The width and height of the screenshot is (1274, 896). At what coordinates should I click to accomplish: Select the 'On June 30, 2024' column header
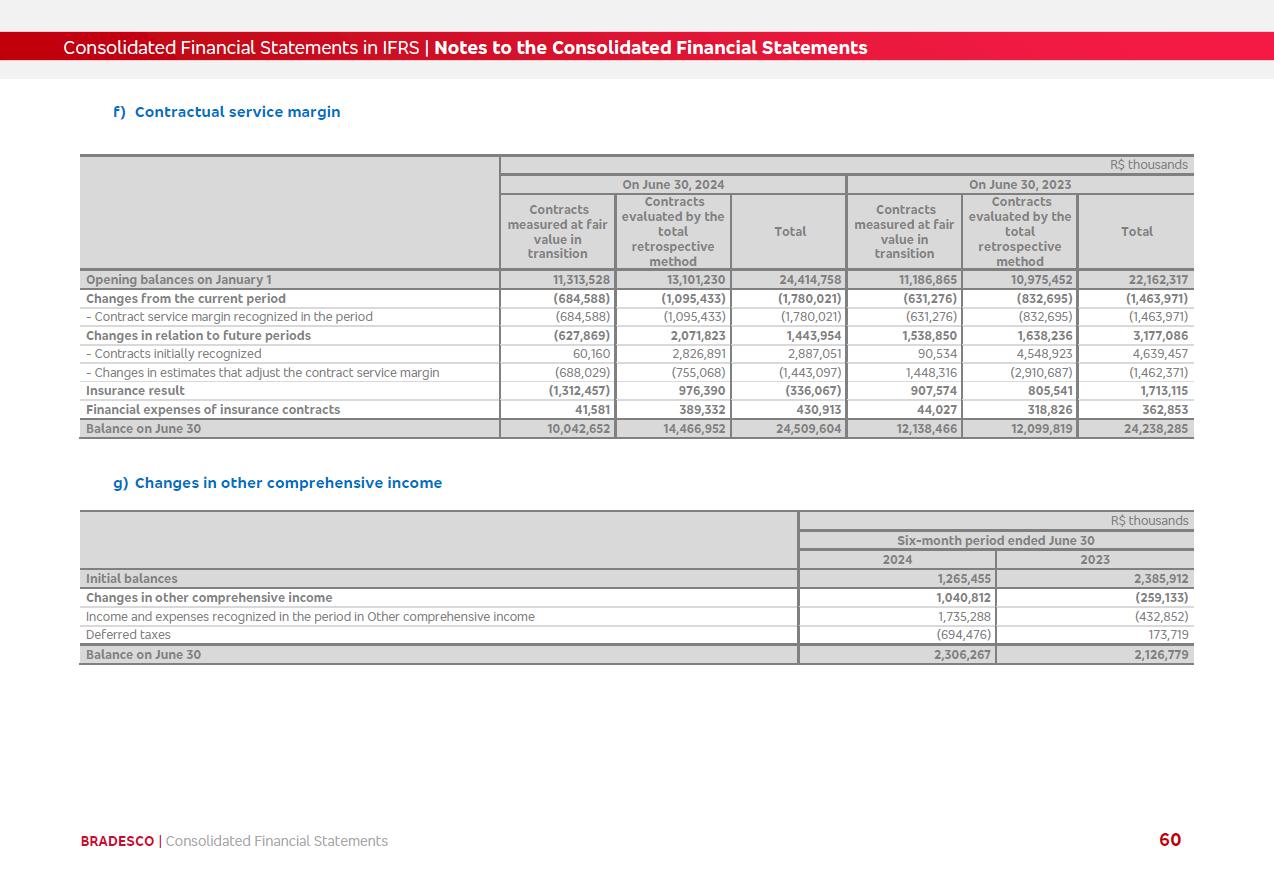pos(673,185)
